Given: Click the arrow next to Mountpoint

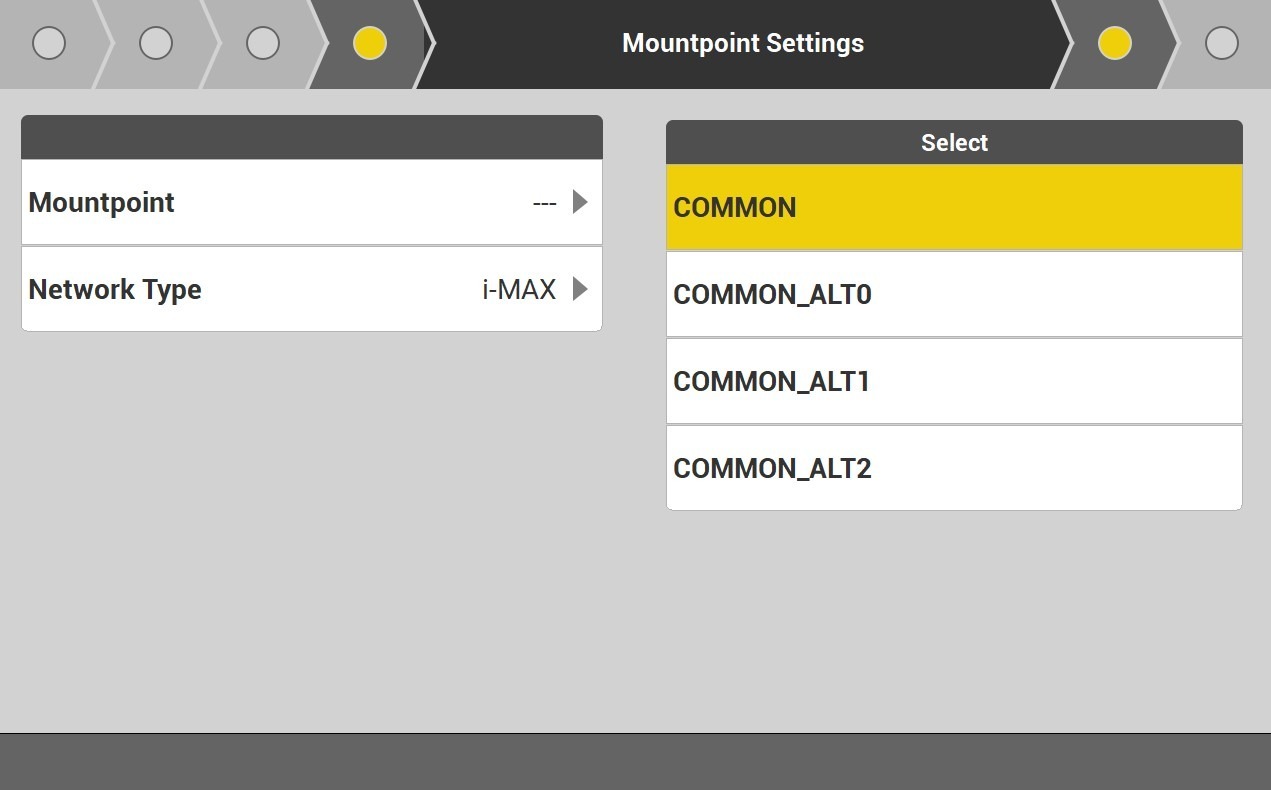Looking at the screenshot, I should click(580, 202).
